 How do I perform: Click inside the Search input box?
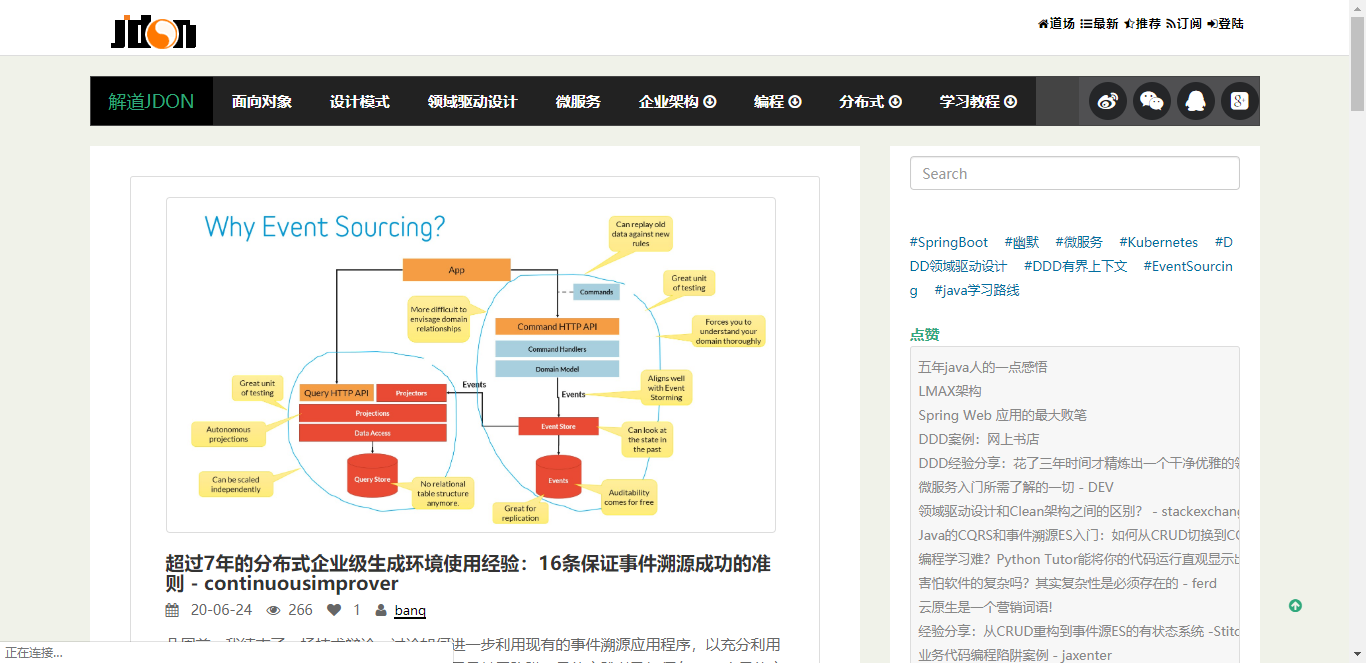click(1074, 172)
